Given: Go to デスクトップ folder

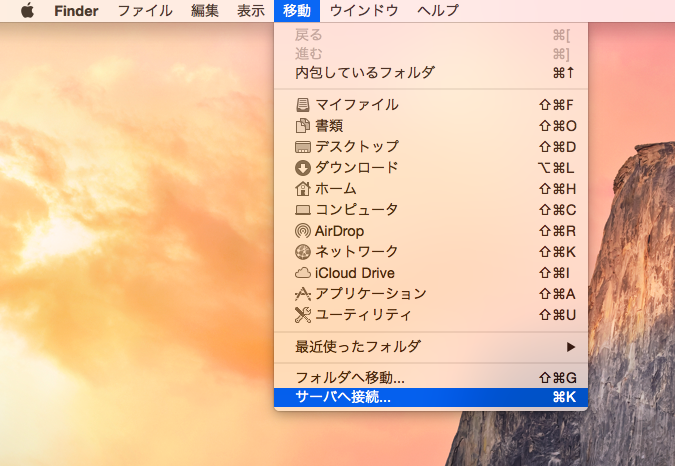Looking at the screenshot, I should (x=431, y=147).
